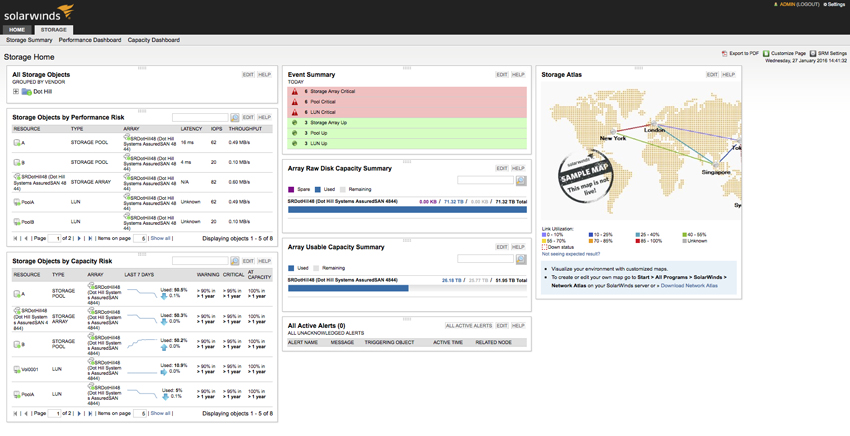Viewport: 850px width, 436px height.
Task: Click the Usable Capacity usage bar
Action: click(407, 288)
